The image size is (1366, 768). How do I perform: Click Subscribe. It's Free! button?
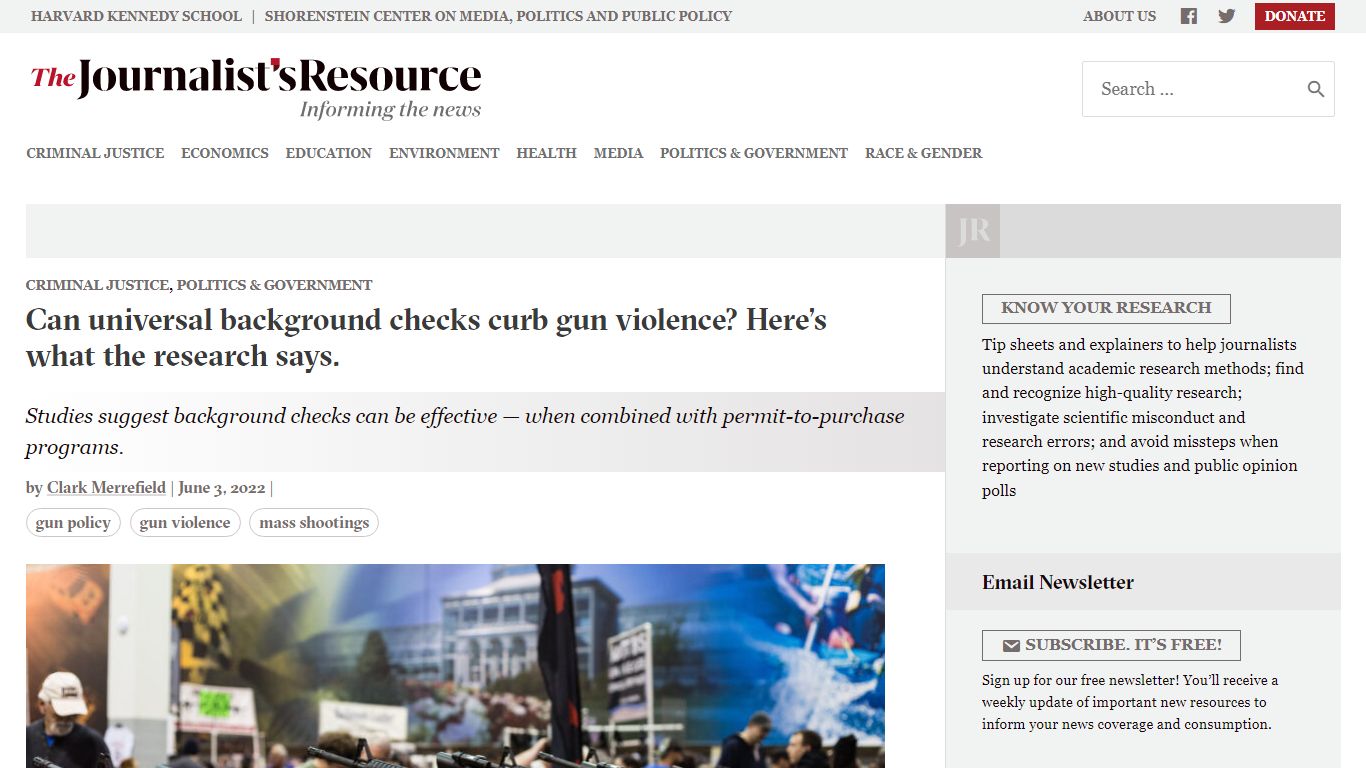coord(1111,645)
